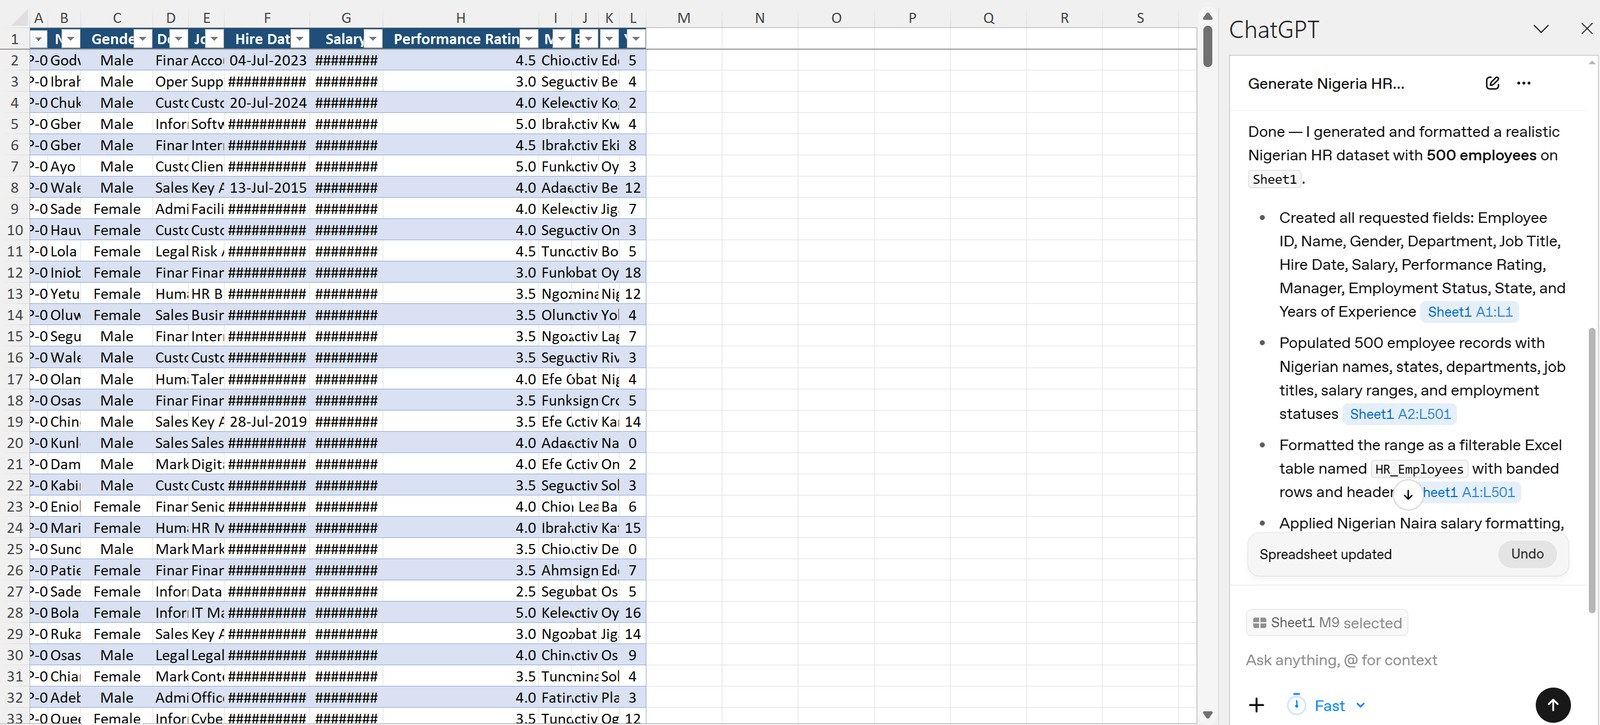Click the worksheet scrollbar down arrow
Image resolution: width=1600 pixels, height=725 pixels.
point(1207,715)
